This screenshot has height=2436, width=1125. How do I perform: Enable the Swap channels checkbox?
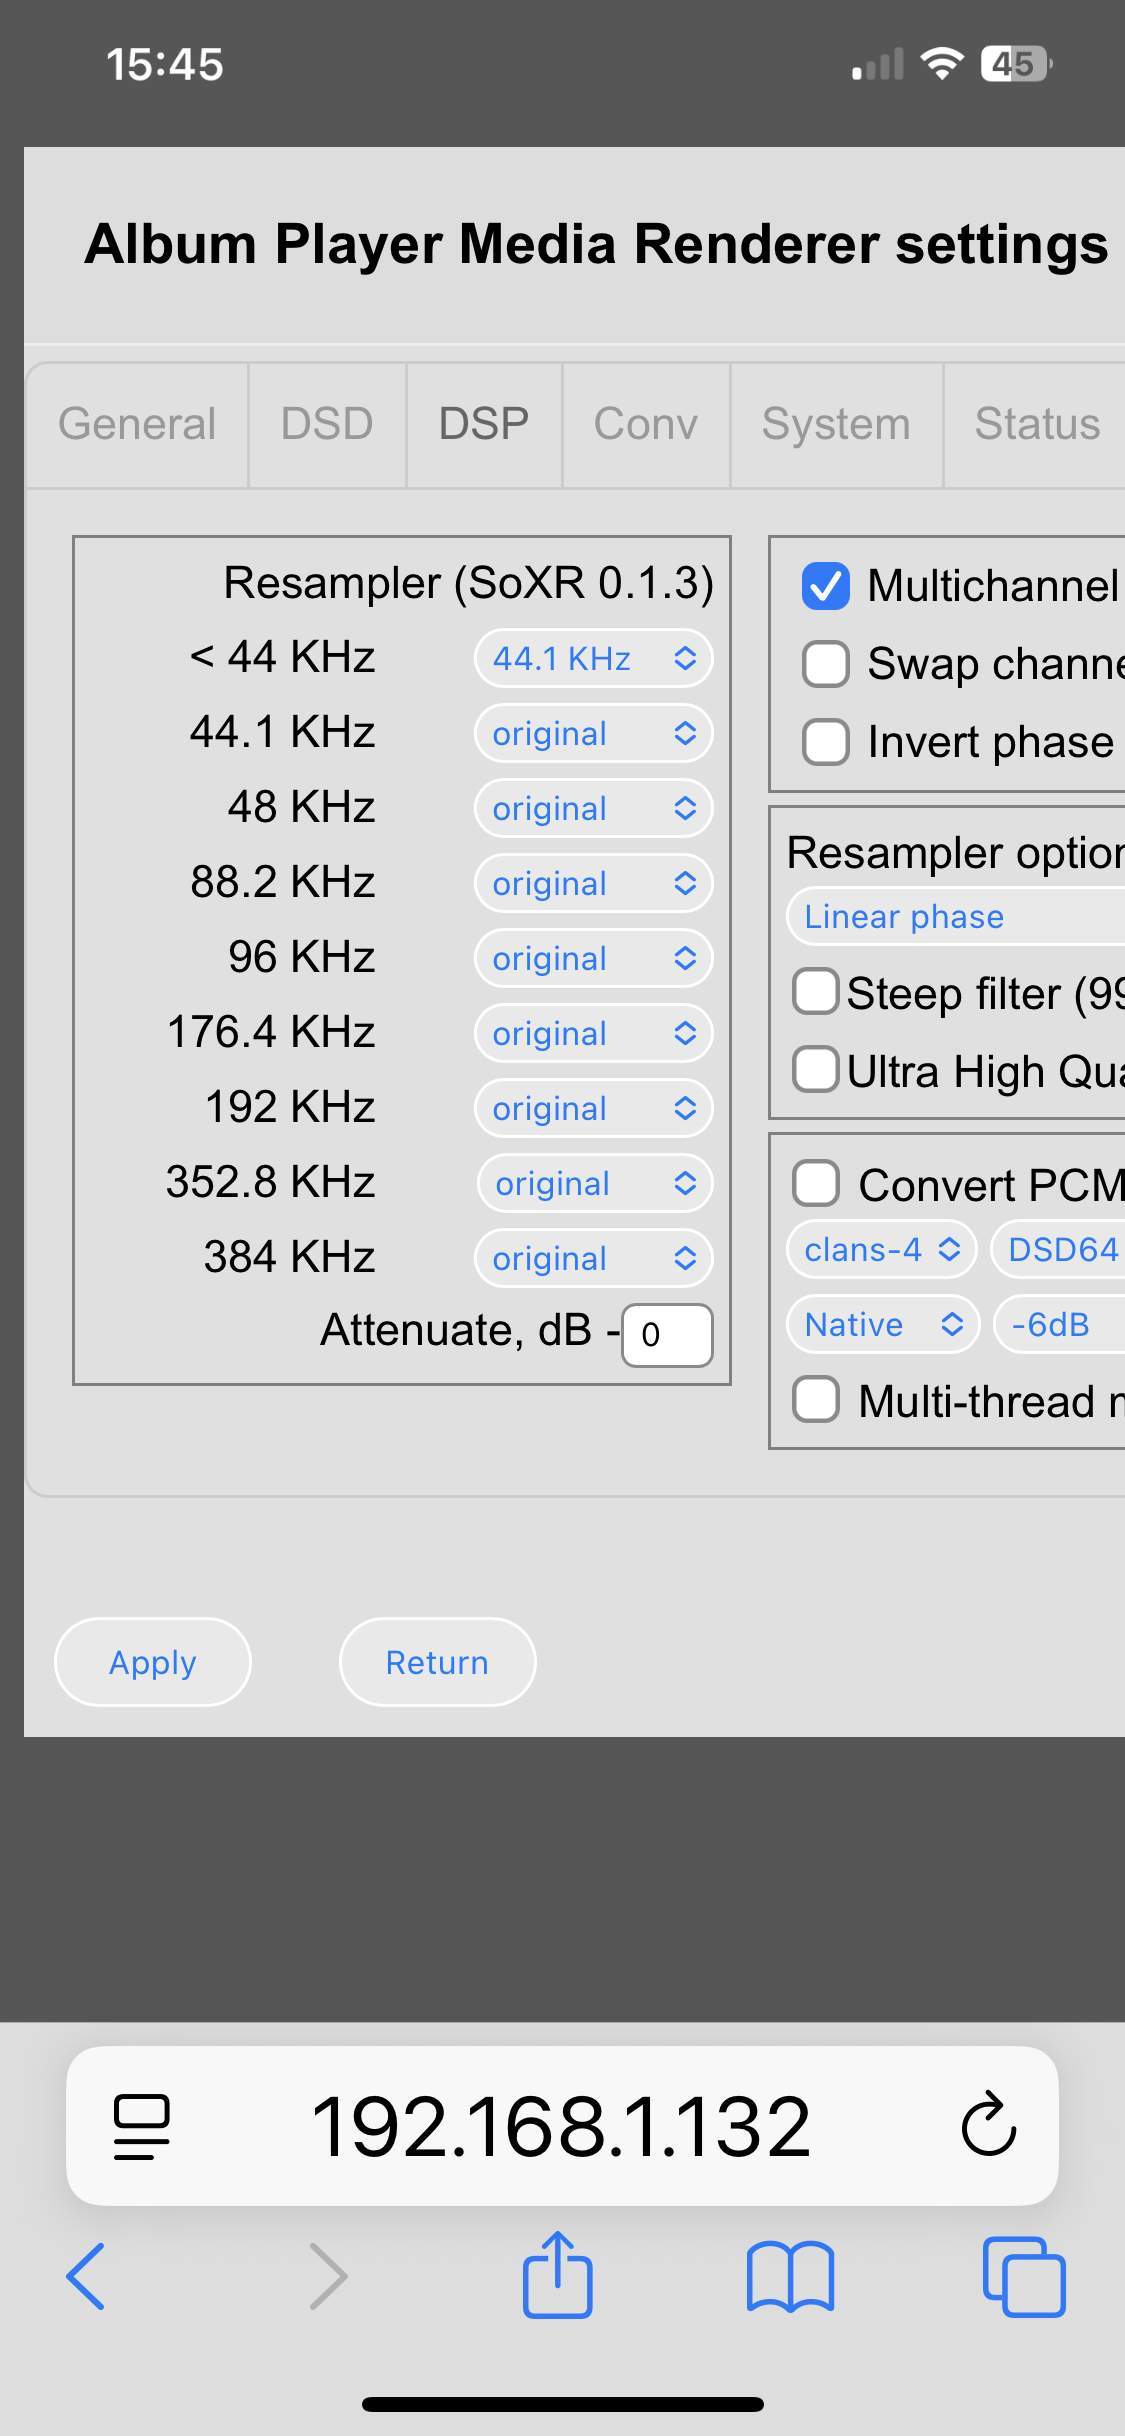826,664
